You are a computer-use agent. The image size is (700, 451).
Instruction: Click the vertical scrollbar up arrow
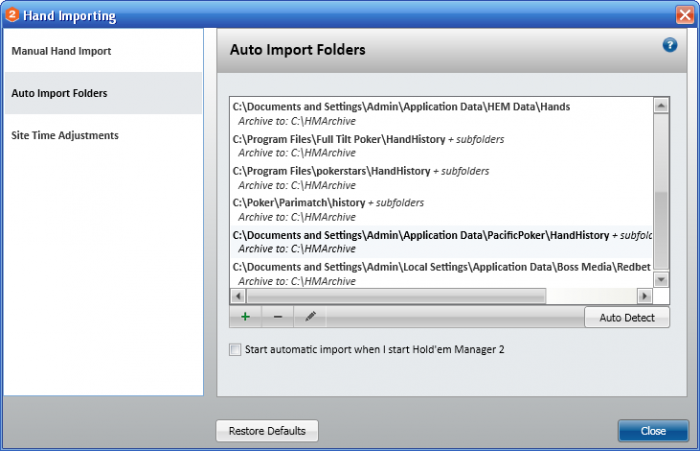coord(661,104)
